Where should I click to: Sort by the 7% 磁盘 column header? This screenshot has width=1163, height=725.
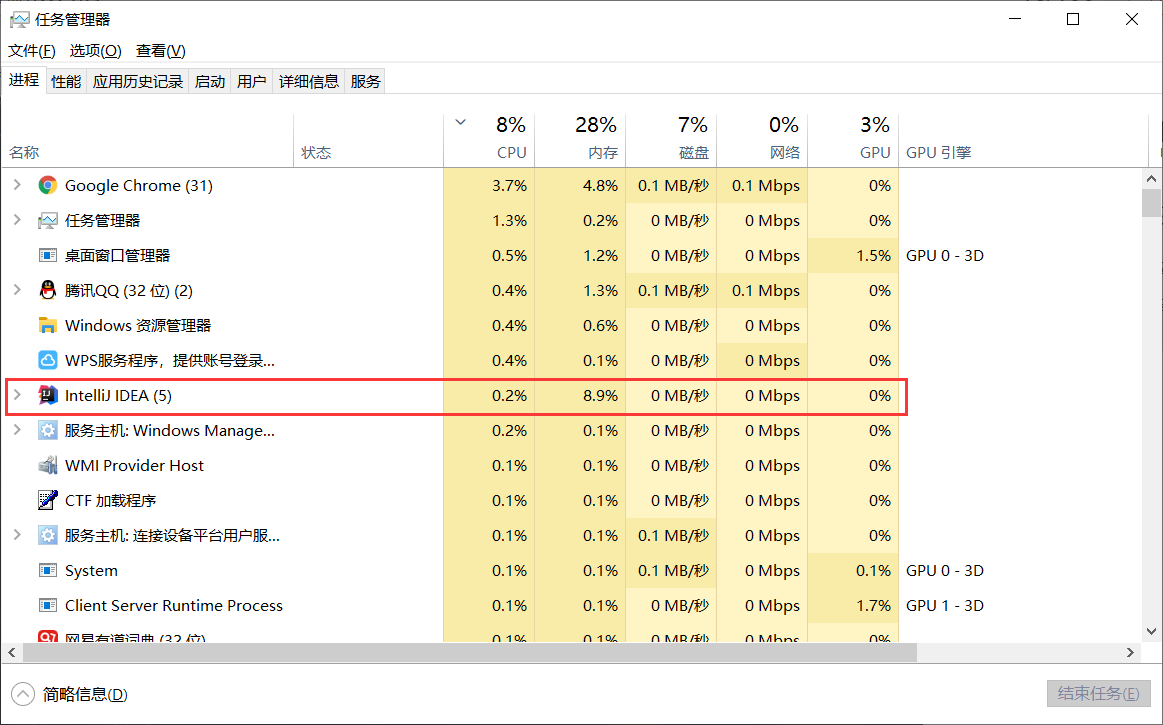pyautogui.click(x=671, y=141)
